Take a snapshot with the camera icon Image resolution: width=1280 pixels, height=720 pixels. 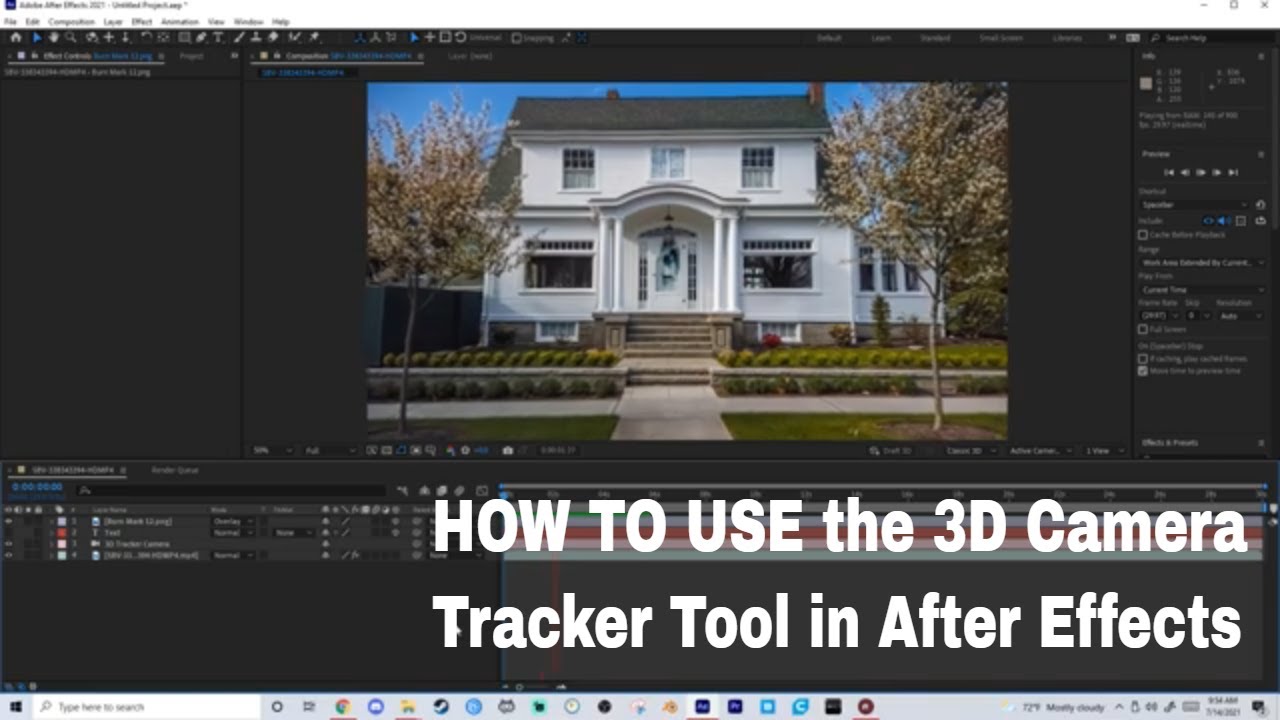click(508, 451)
